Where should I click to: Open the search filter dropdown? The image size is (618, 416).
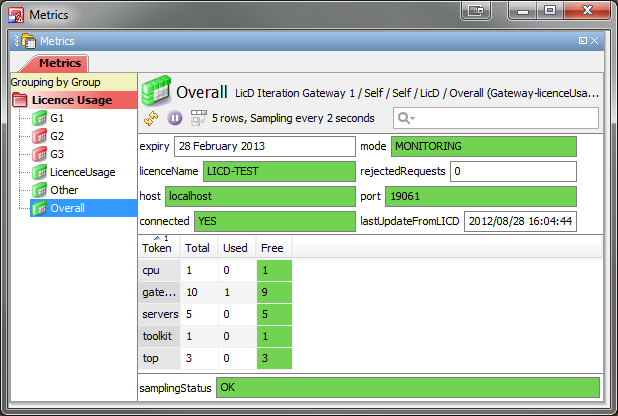pyautogui.click(x=406, y=118)
